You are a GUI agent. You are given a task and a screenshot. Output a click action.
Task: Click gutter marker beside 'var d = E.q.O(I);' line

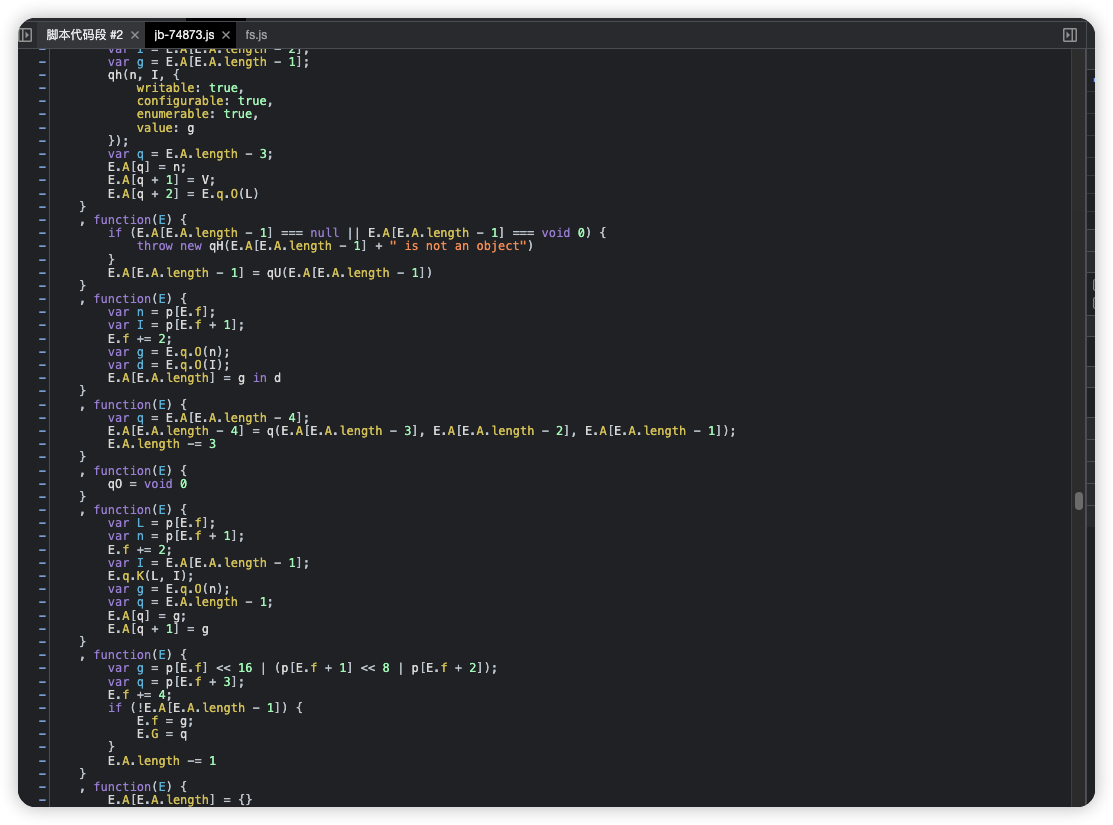click(x=42, y=365)
